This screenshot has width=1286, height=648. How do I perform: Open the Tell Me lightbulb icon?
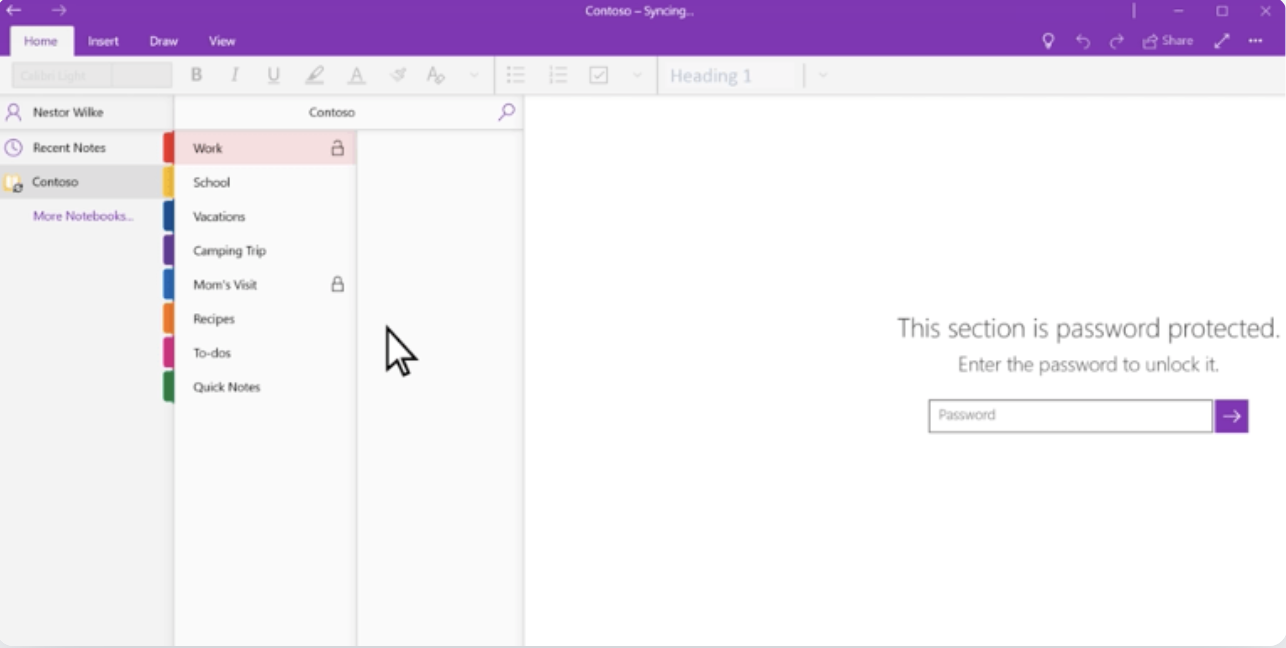1048,41
